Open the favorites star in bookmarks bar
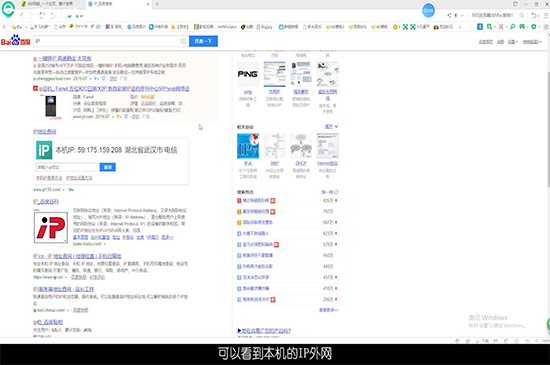The image size is (550, 365). (14, 27)
